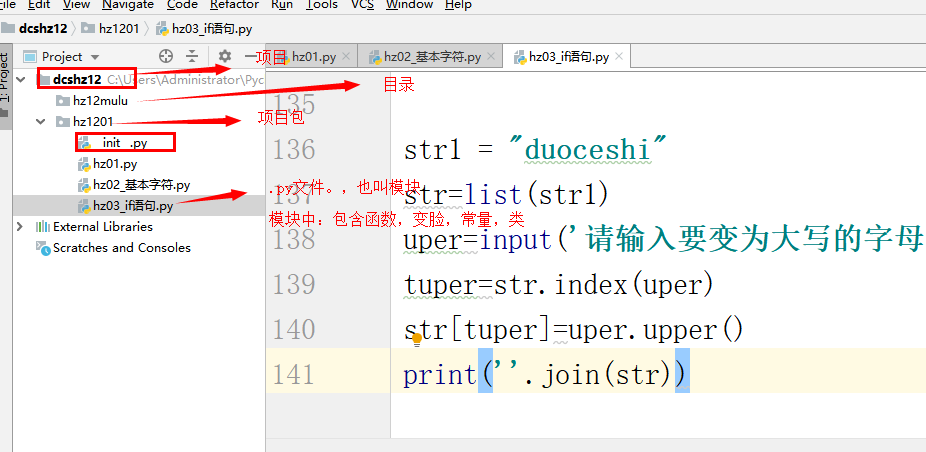926x452 pixels.
Task: Click the input call on line 138
Action: point(514,240)
